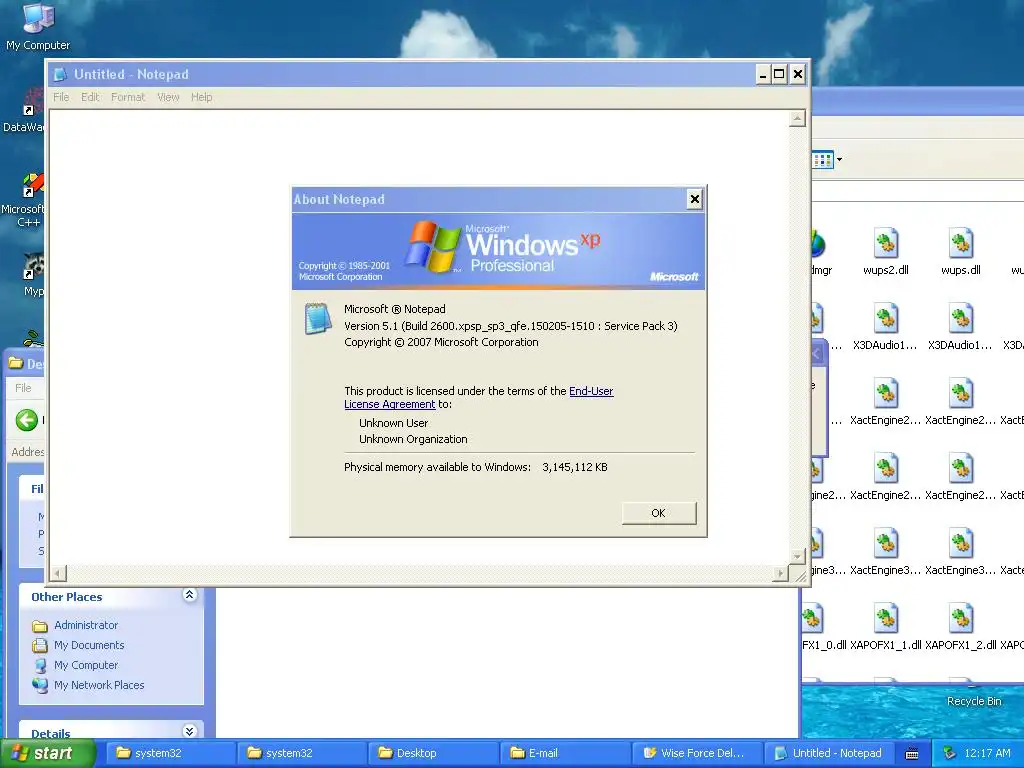
Task: Click the keyboard icon in the system tray
Action: (912, 754)
